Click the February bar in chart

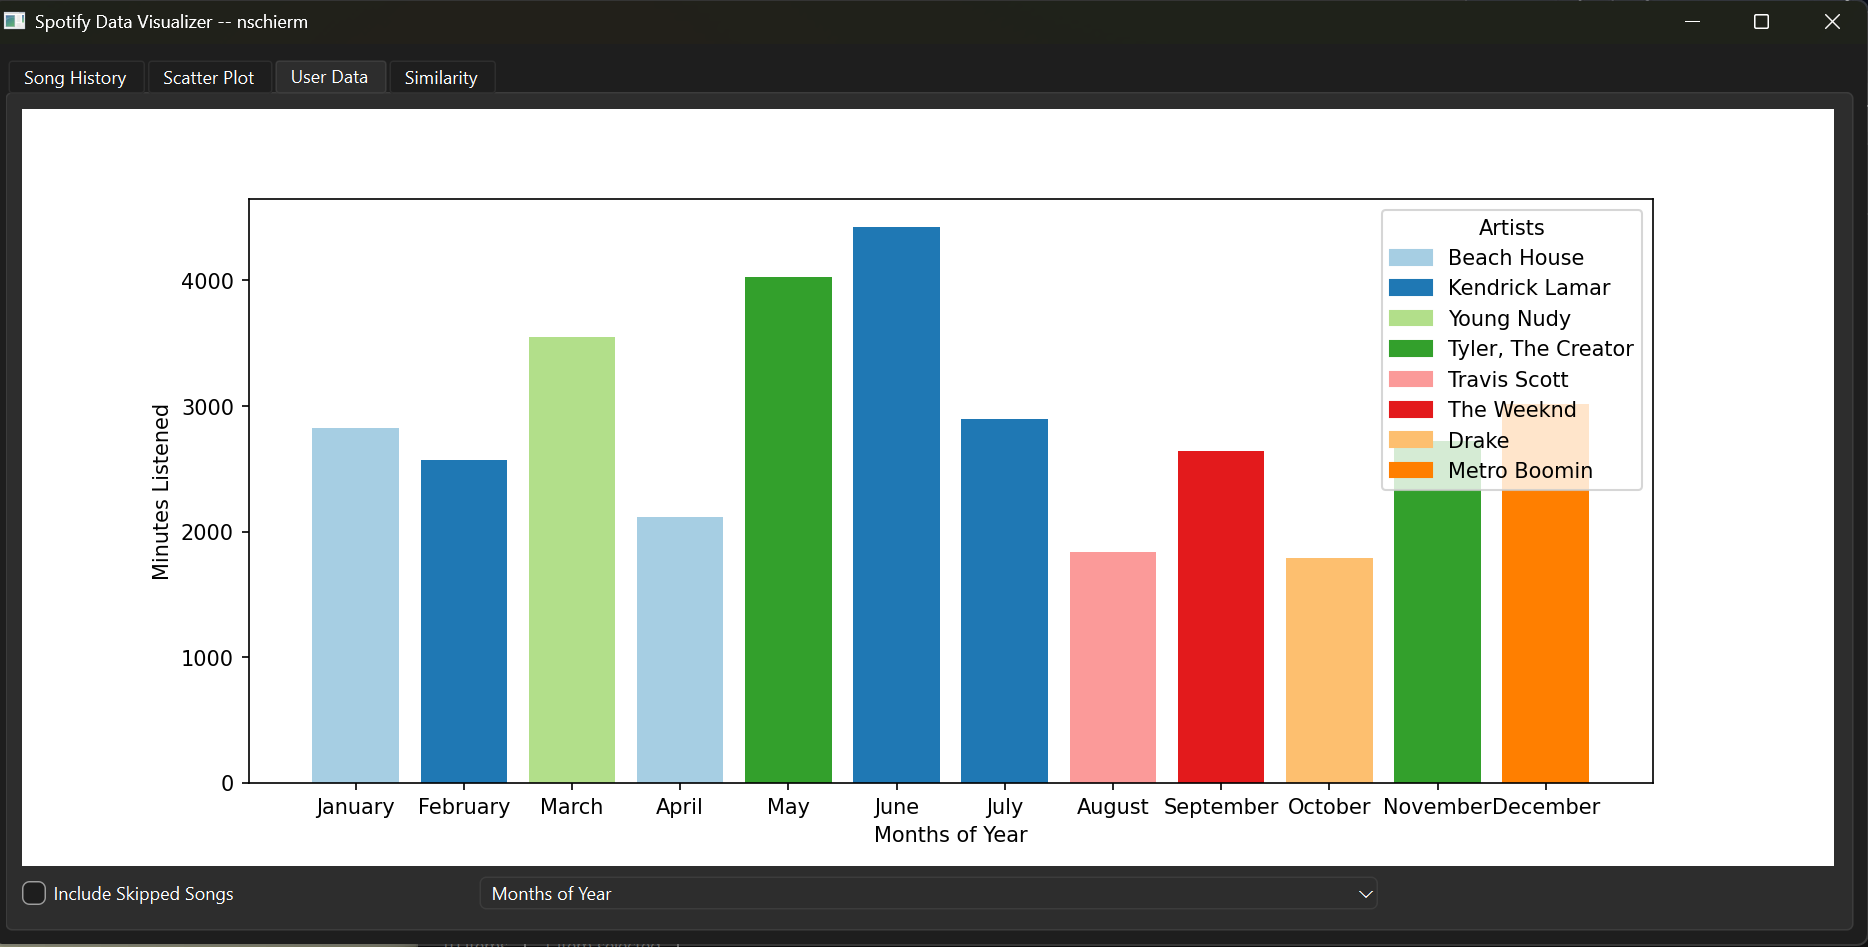click(x=464, y=621)
